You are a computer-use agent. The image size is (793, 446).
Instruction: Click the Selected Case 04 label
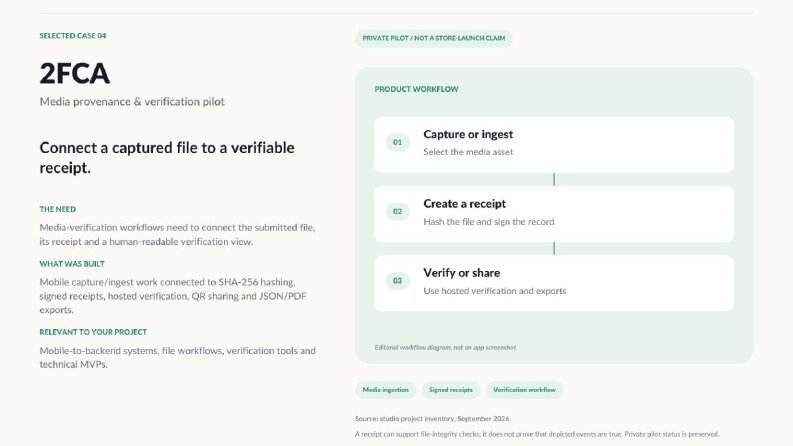73,35
